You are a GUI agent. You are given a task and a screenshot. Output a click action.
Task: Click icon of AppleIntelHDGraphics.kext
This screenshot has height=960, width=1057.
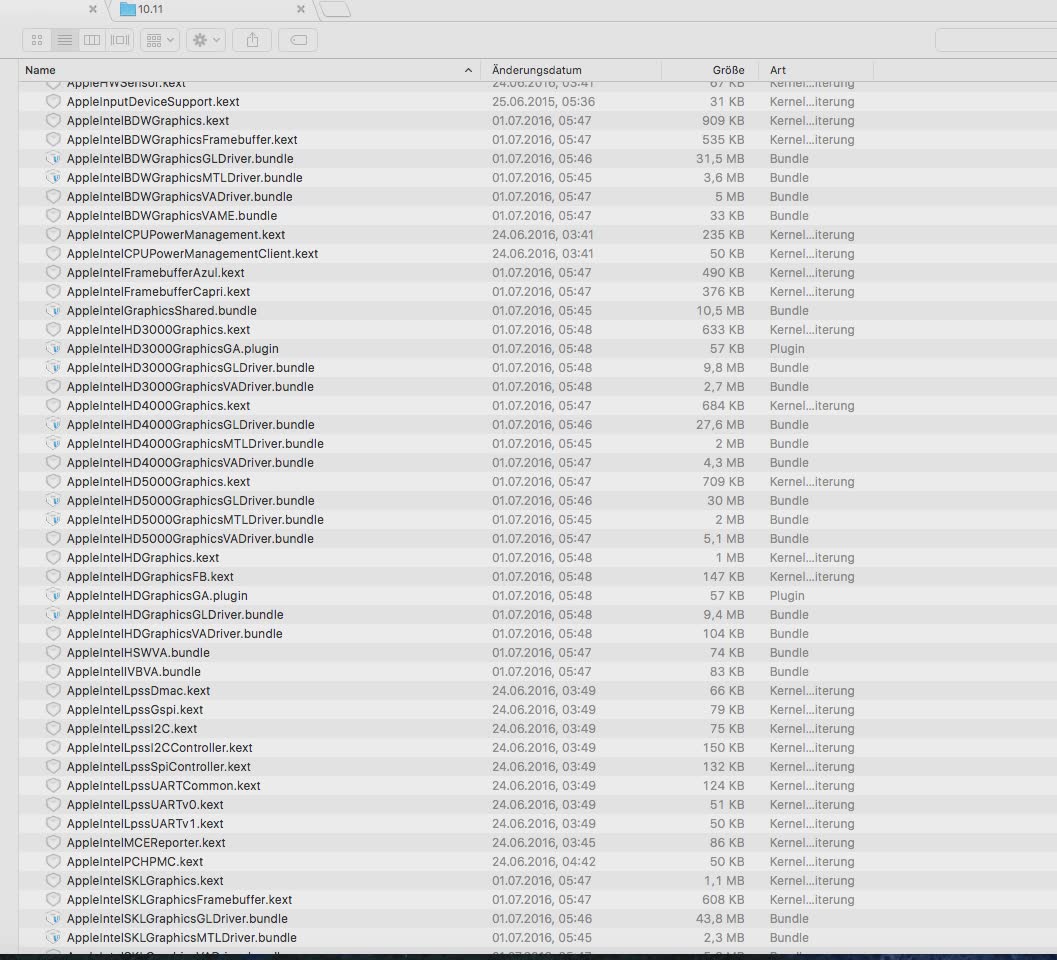53,558
